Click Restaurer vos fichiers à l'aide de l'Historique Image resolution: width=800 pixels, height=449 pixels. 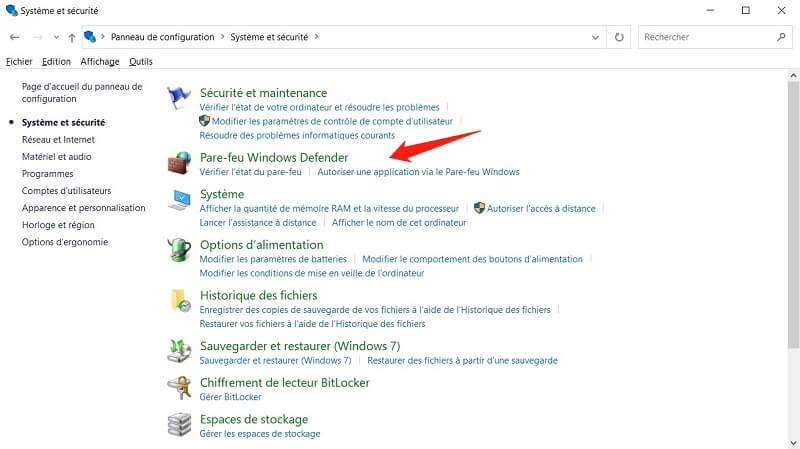click(x=312, y=323)
